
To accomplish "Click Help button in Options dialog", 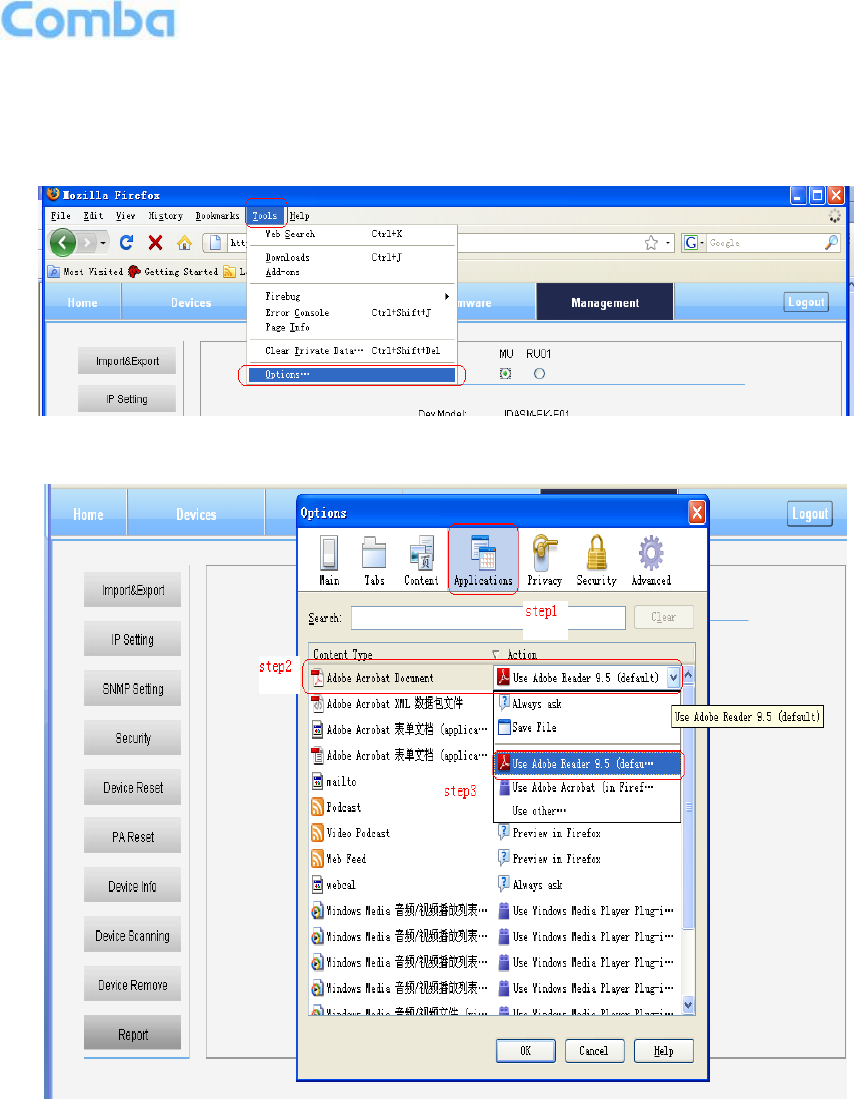I will (663, 1051).
